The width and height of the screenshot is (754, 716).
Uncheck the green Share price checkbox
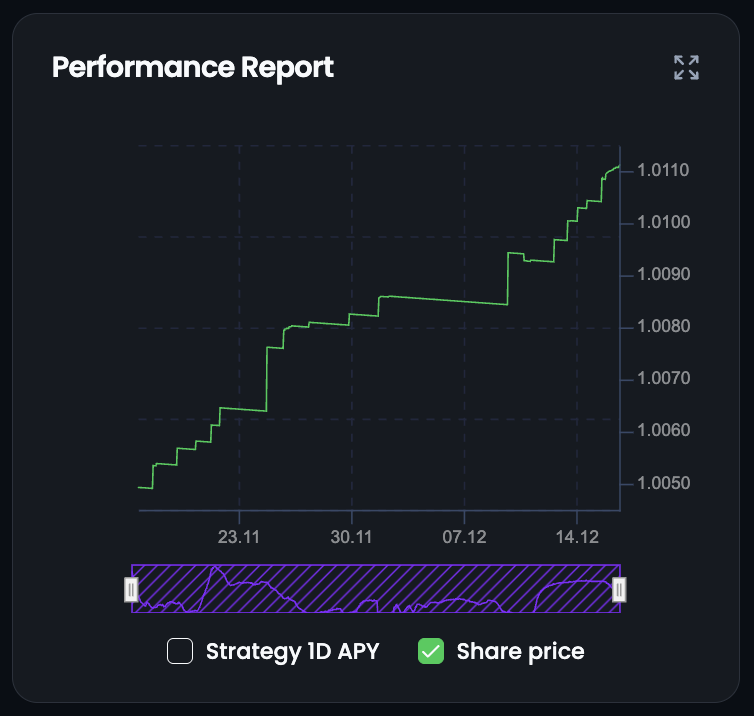coord(431,652)
